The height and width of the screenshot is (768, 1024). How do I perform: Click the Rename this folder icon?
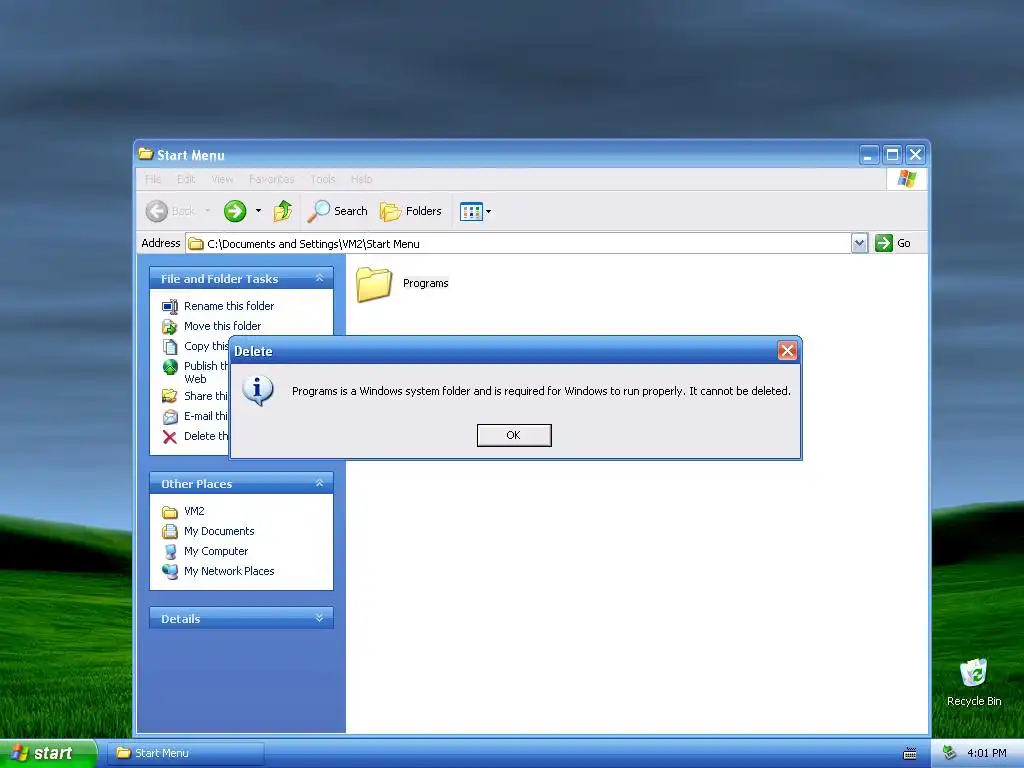pos(170,306)
